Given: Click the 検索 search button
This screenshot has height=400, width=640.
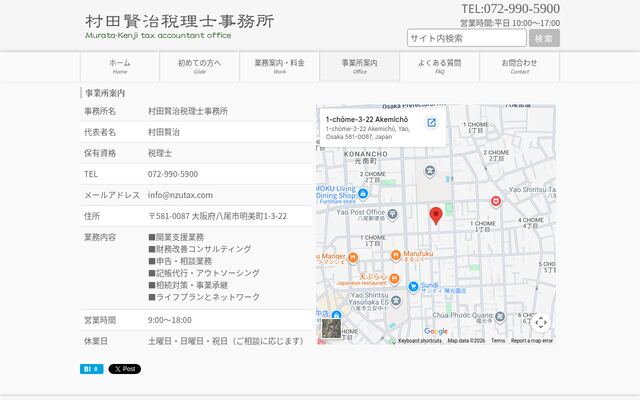Looking at the screenshot, I should point(544,38).
